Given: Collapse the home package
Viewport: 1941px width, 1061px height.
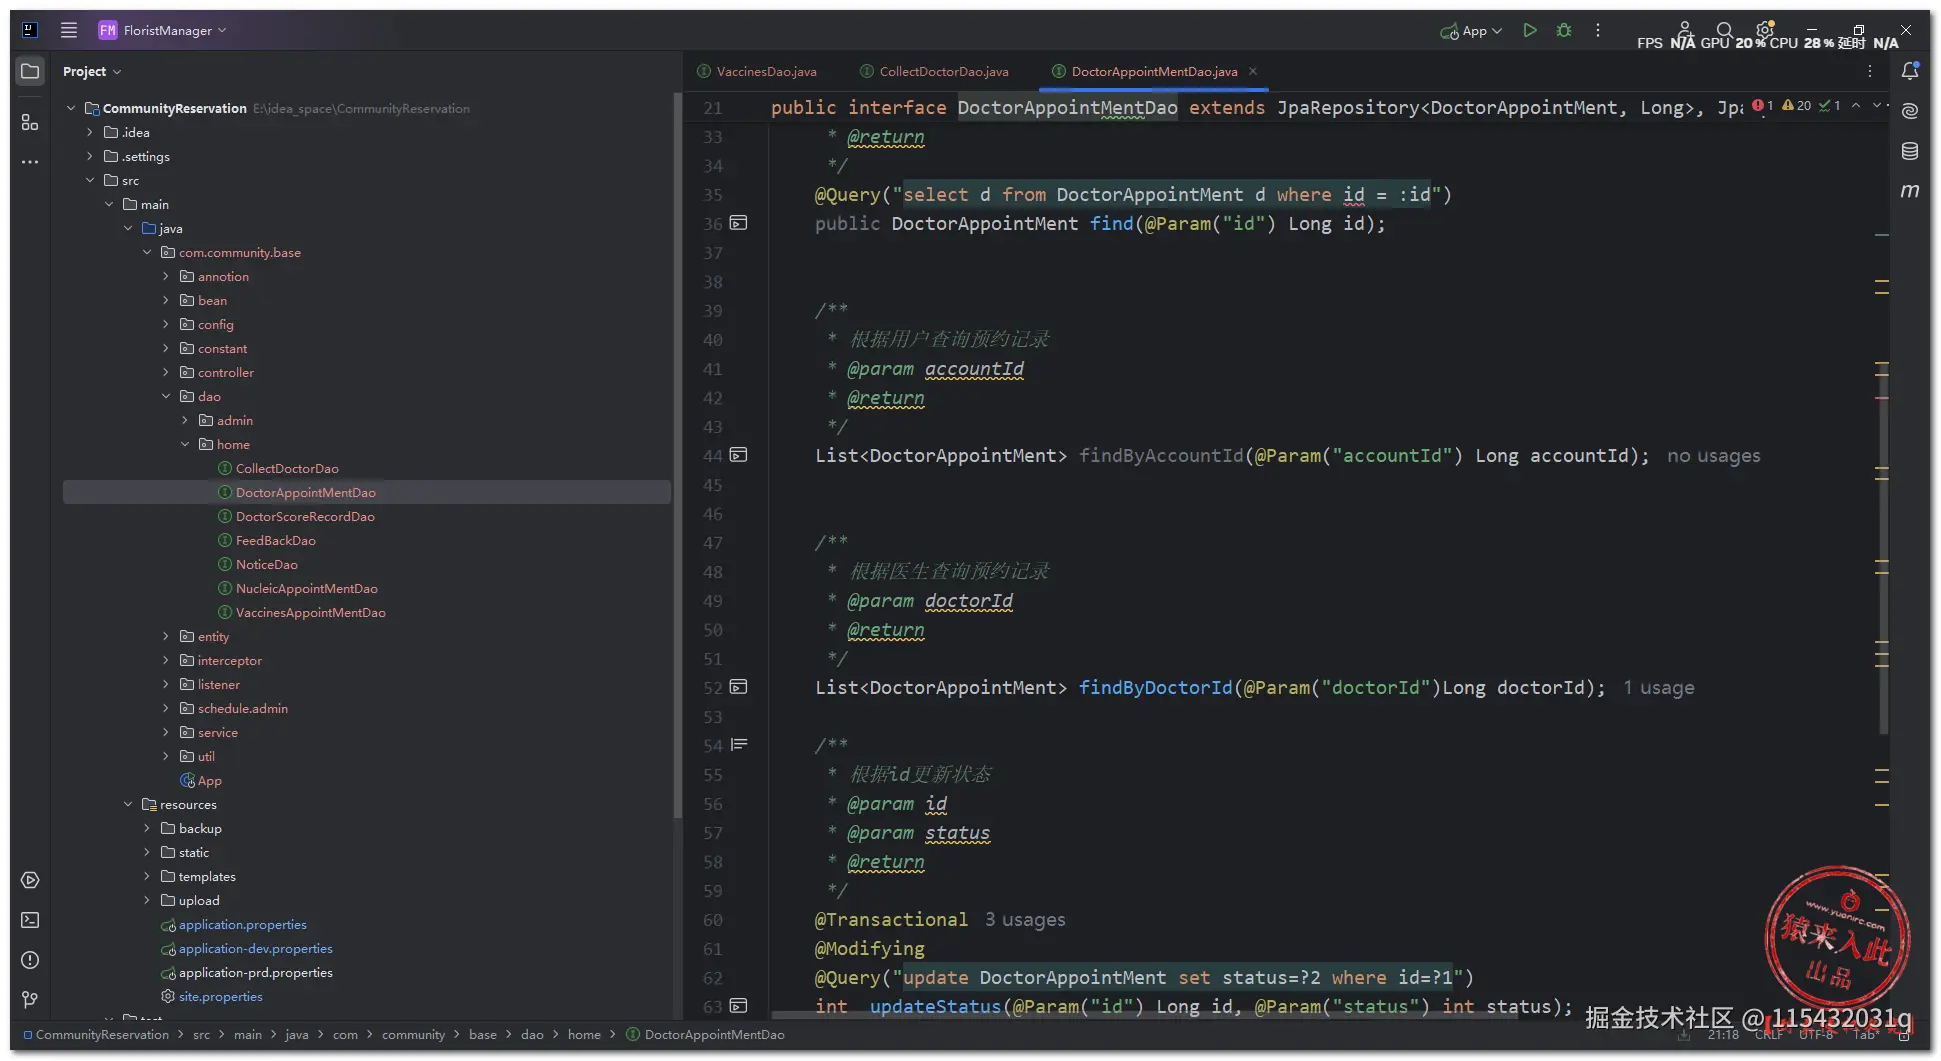Looking at the screenshot, I should click(185, 444).
